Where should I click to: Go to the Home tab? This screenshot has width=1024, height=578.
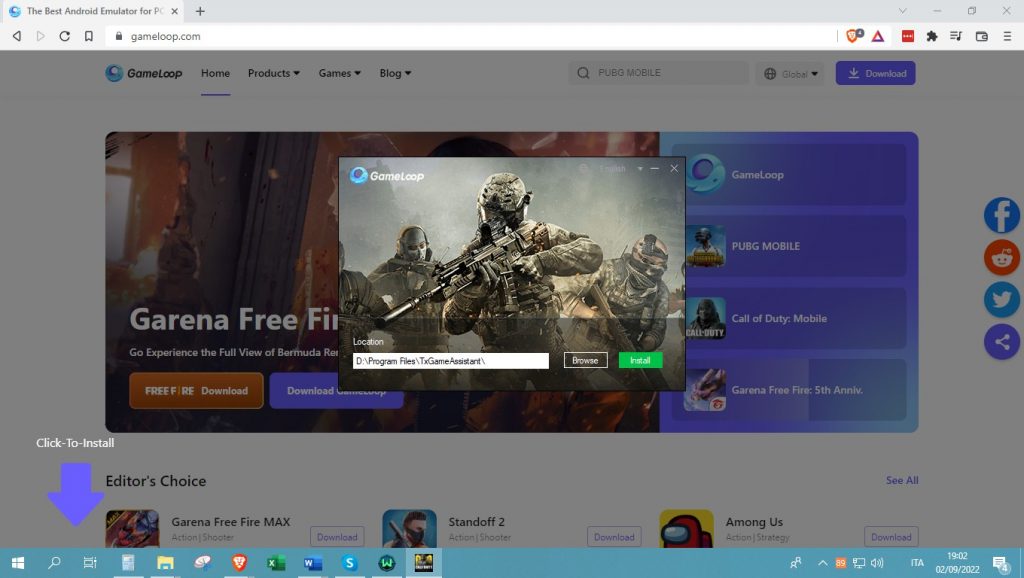[x=215, y=73]
